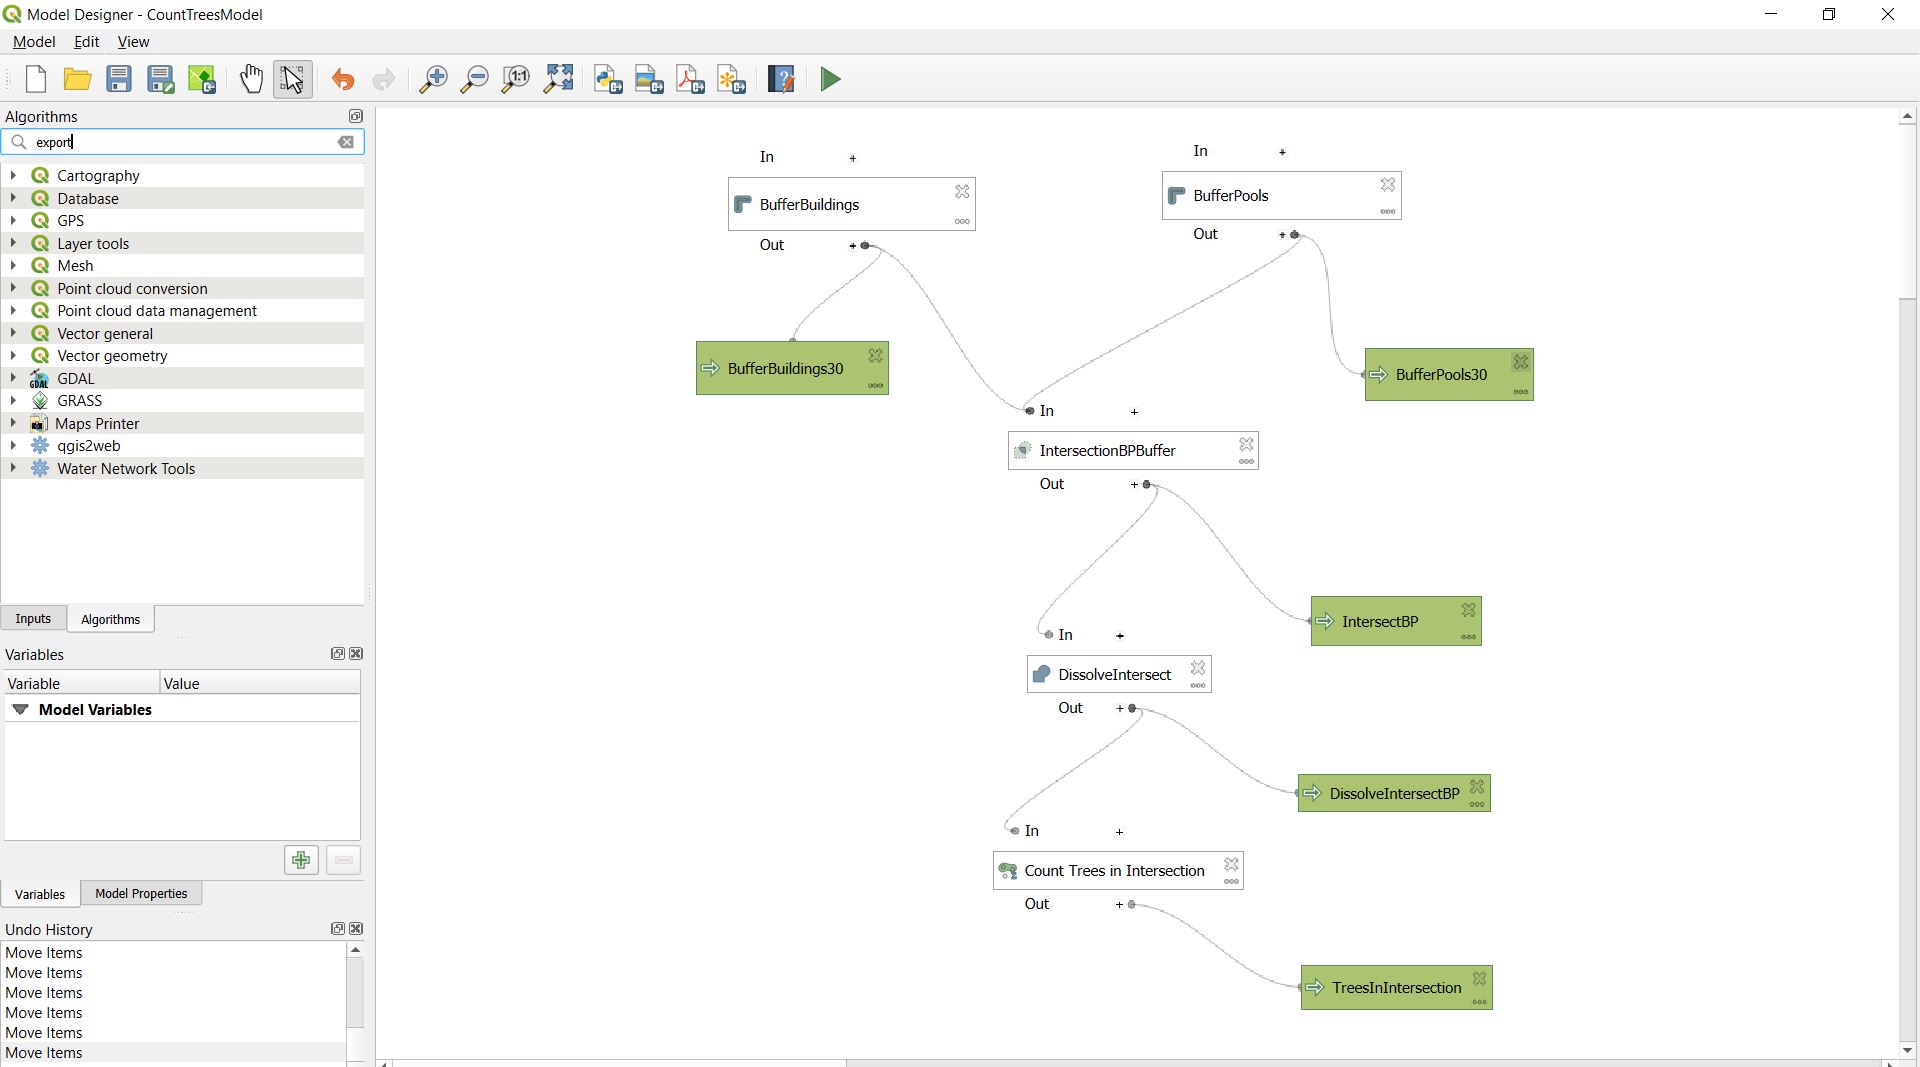This screenshot has width=1920, height=1067.
Task: Open the model help icon
Action: coord(781,79)
